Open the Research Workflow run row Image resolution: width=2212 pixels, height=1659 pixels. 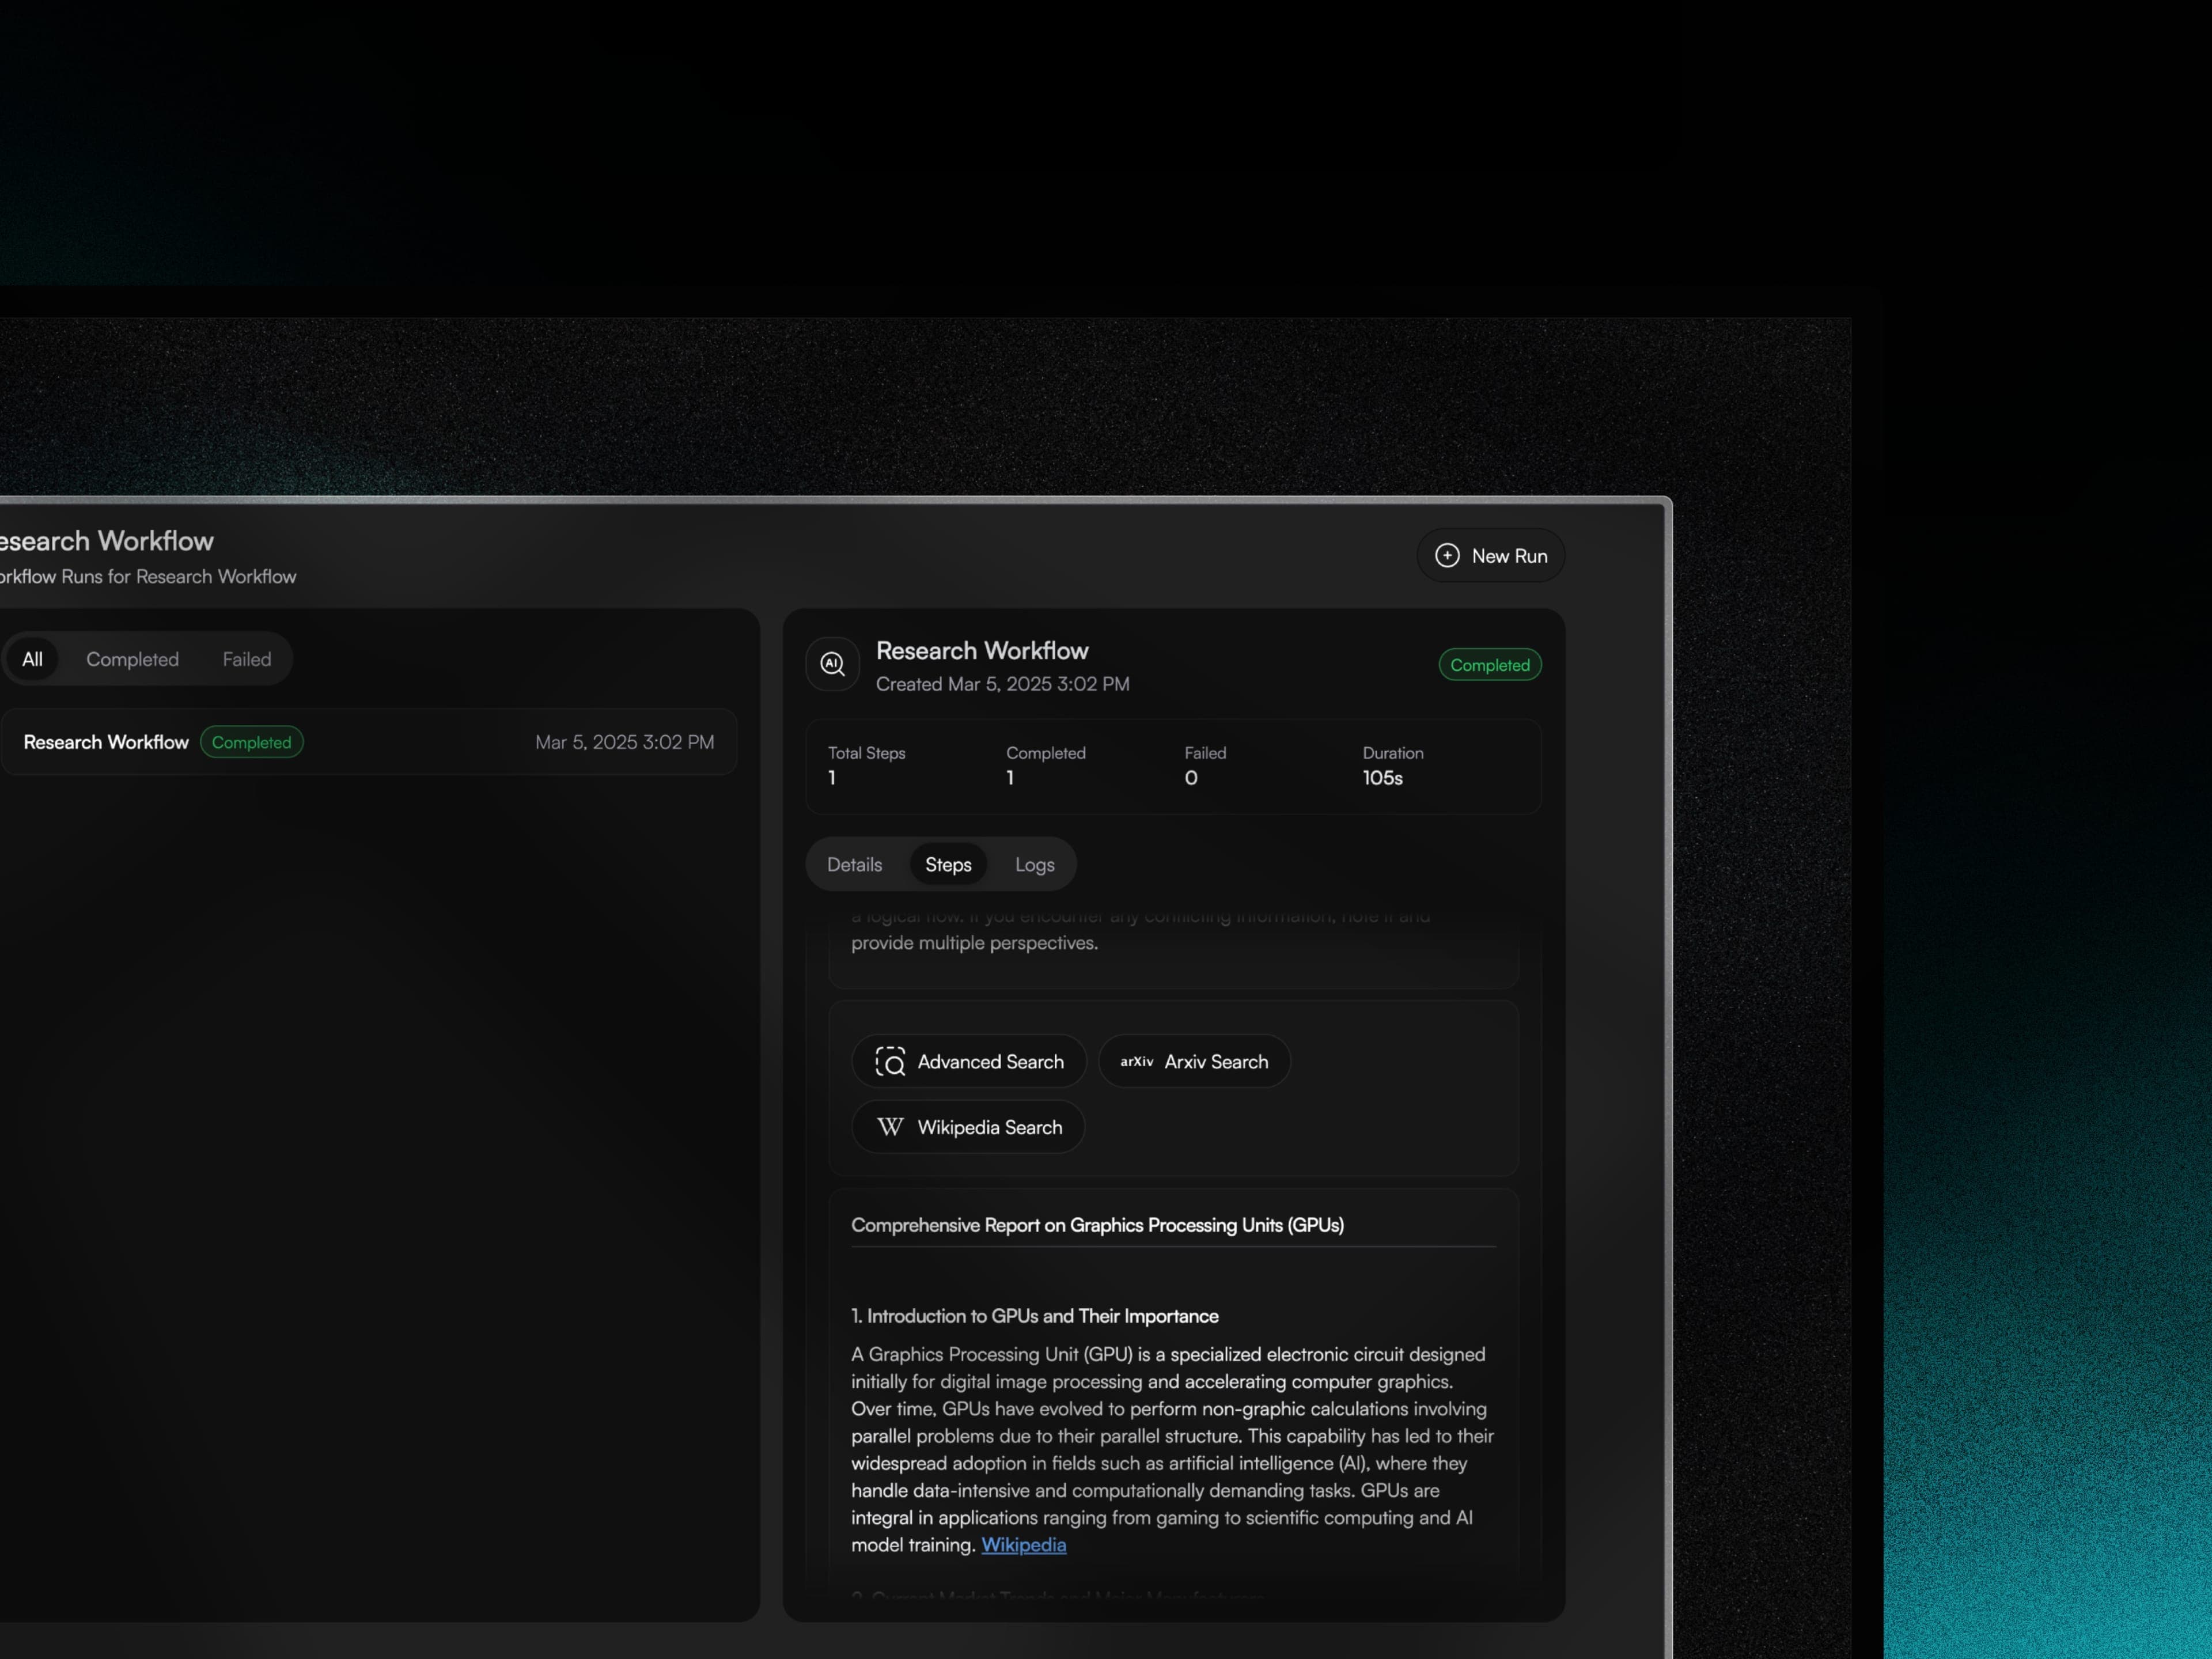(x=368, y=742)
